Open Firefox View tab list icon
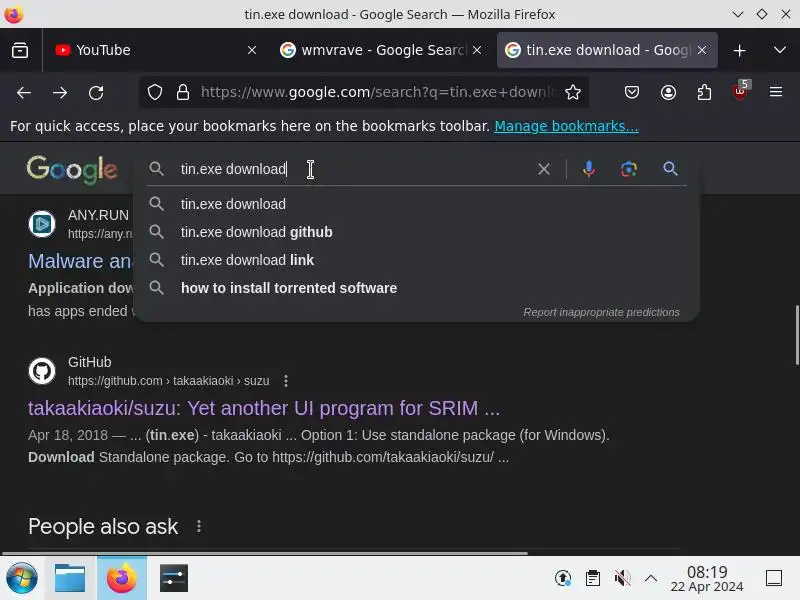 click(20, 50)
